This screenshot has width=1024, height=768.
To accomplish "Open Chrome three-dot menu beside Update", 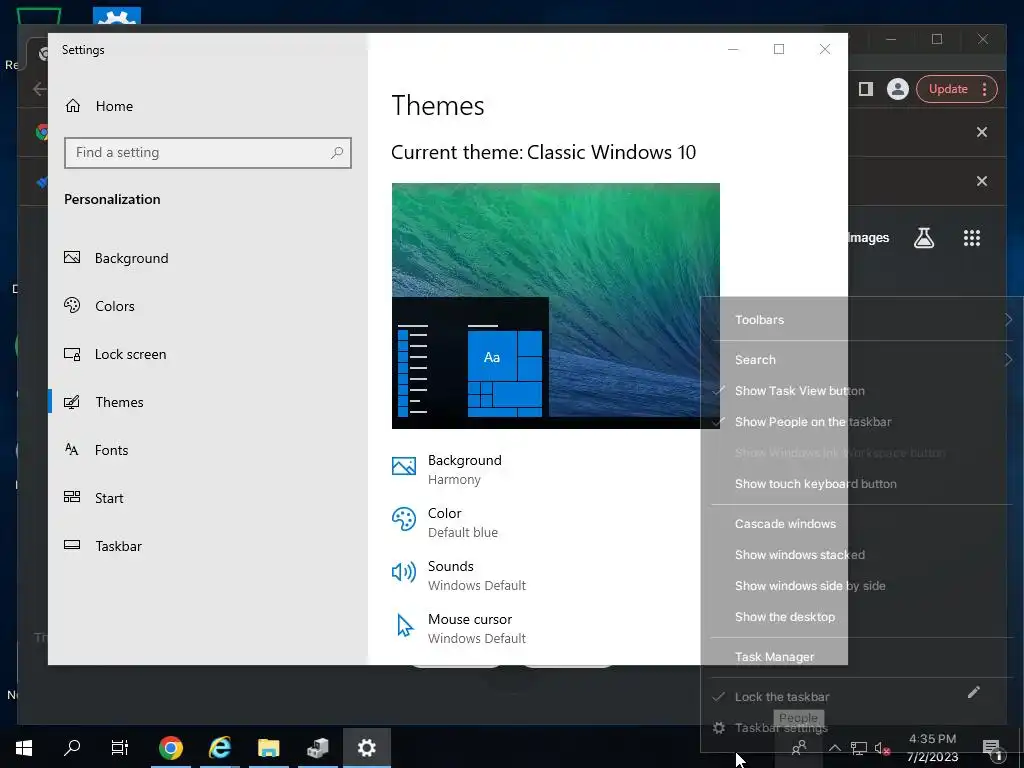I will [x=985, y=89].
